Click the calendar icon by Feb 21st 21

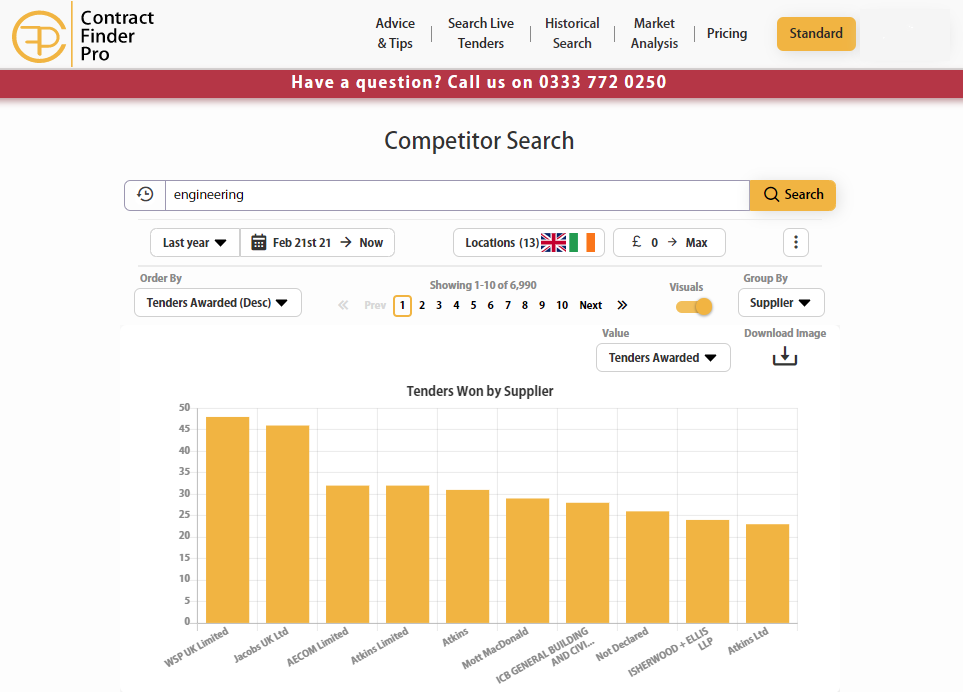coord(259,243)
